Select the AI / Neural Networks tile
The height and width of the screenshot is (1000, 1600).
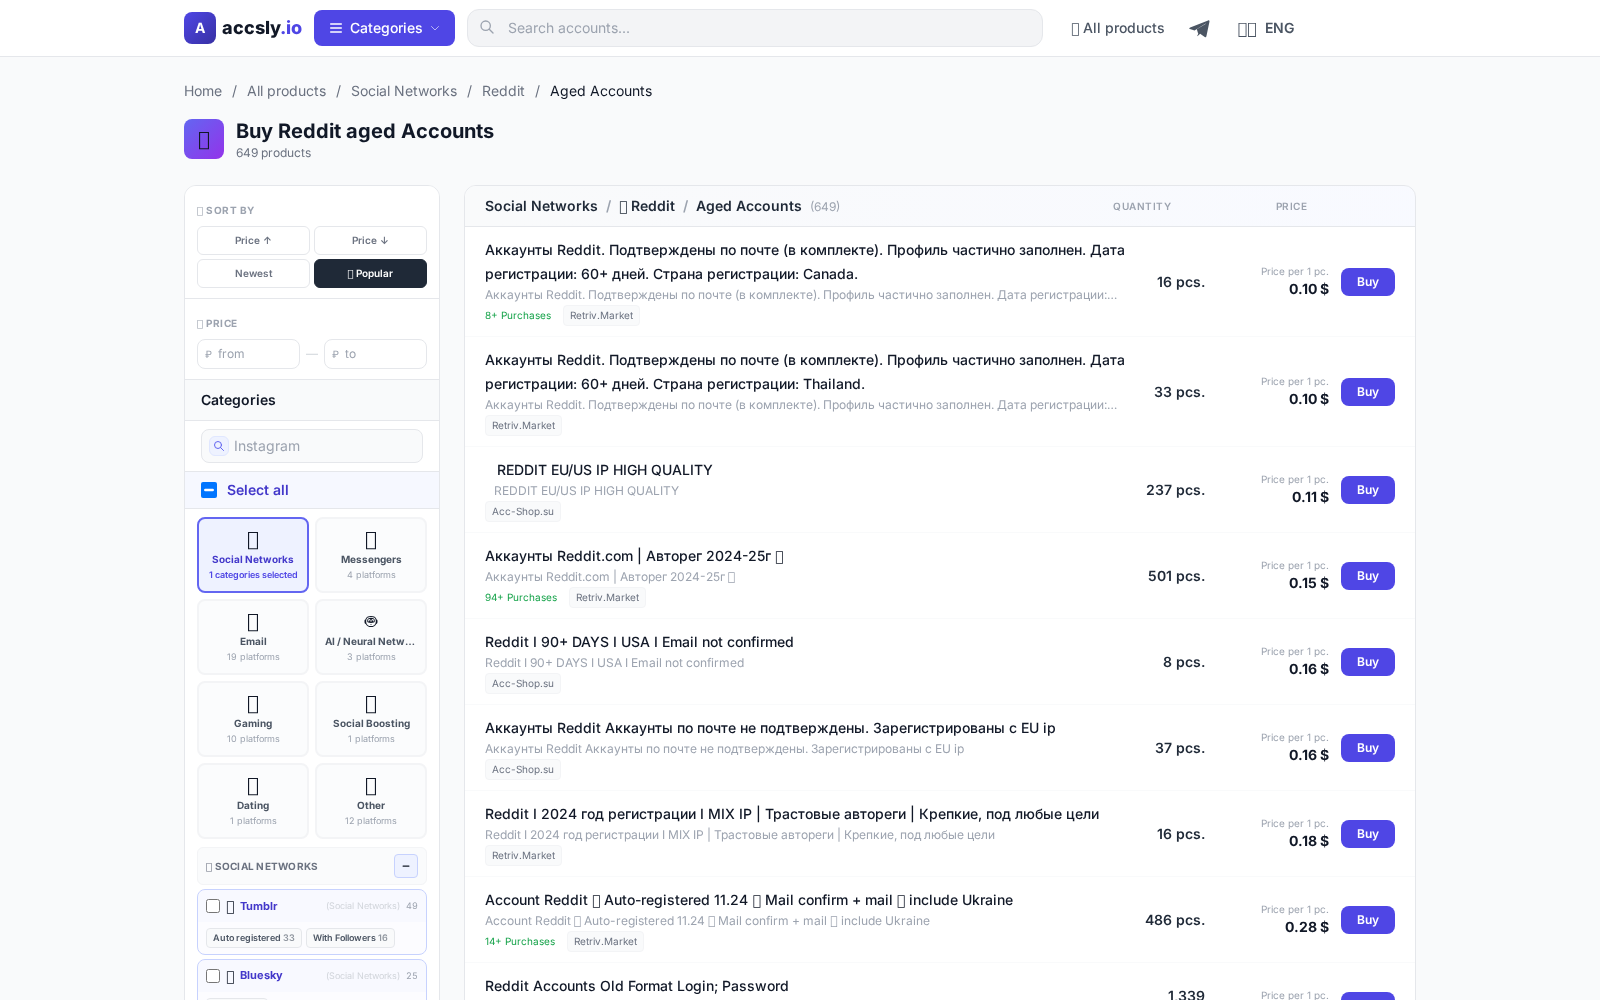click(x=371, y=637)
